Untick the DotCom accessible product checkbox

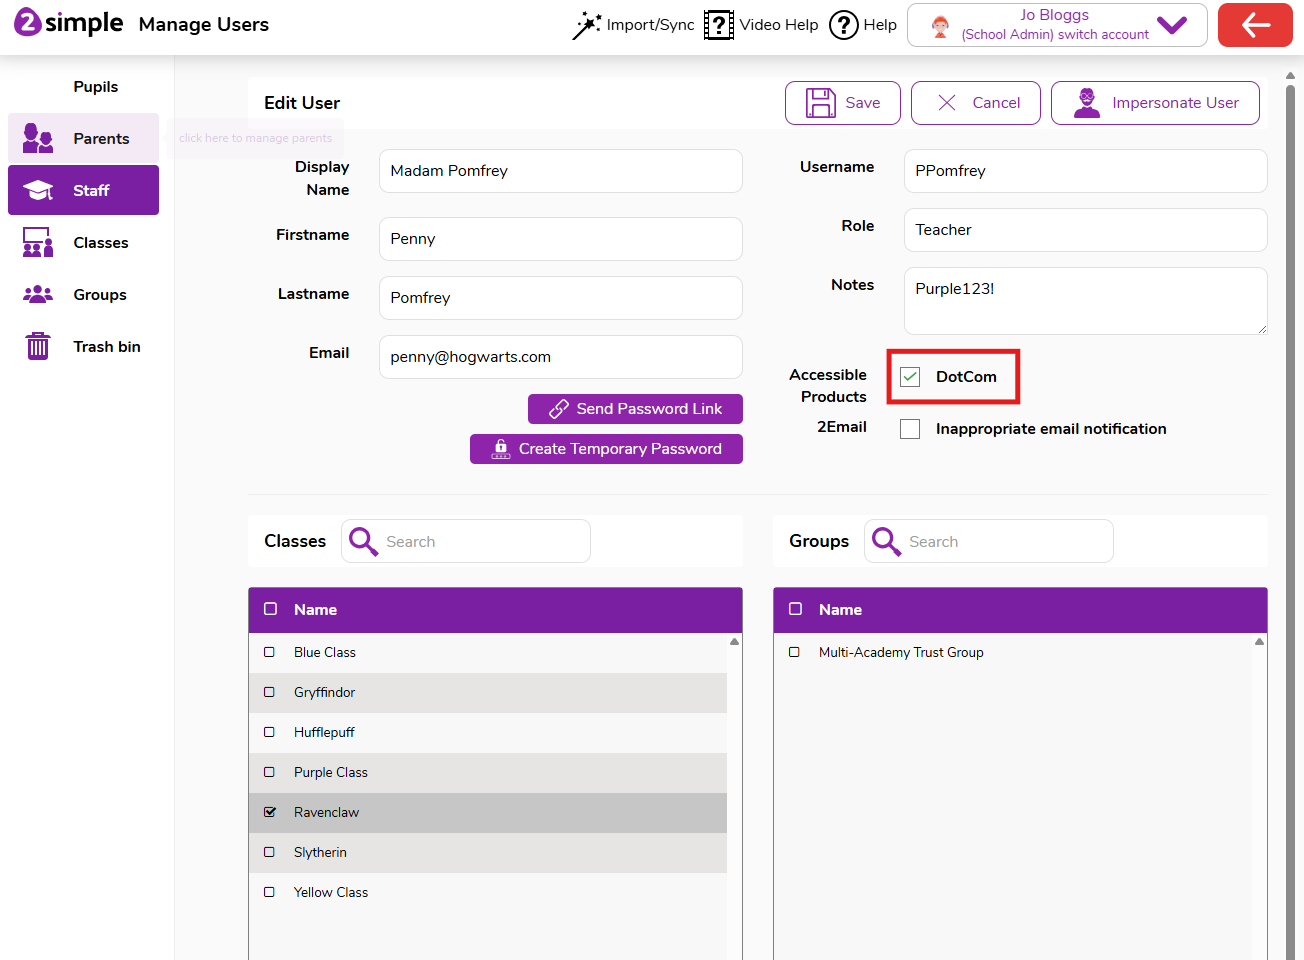pos(910,377)
